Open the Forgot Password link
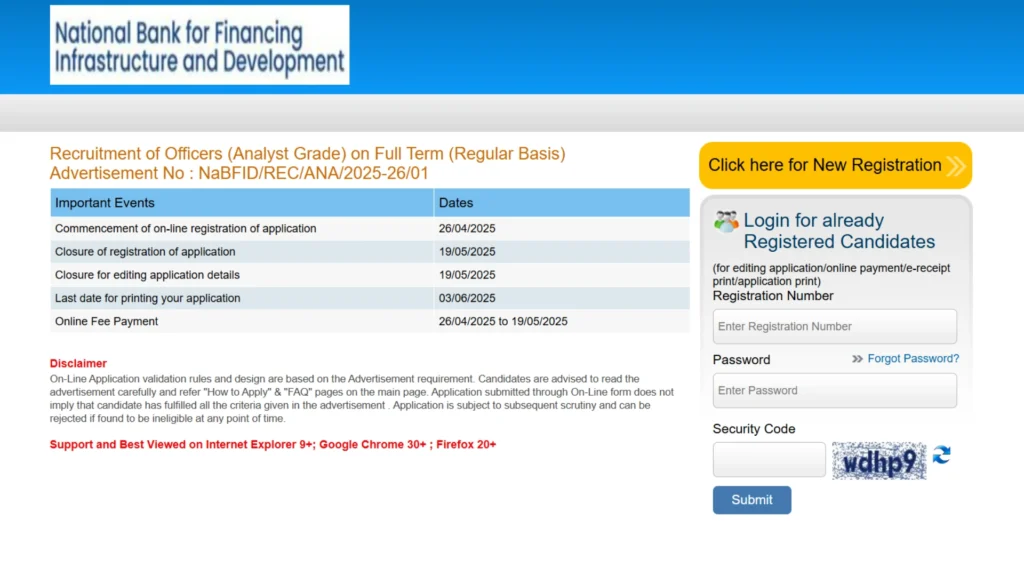 913,359
